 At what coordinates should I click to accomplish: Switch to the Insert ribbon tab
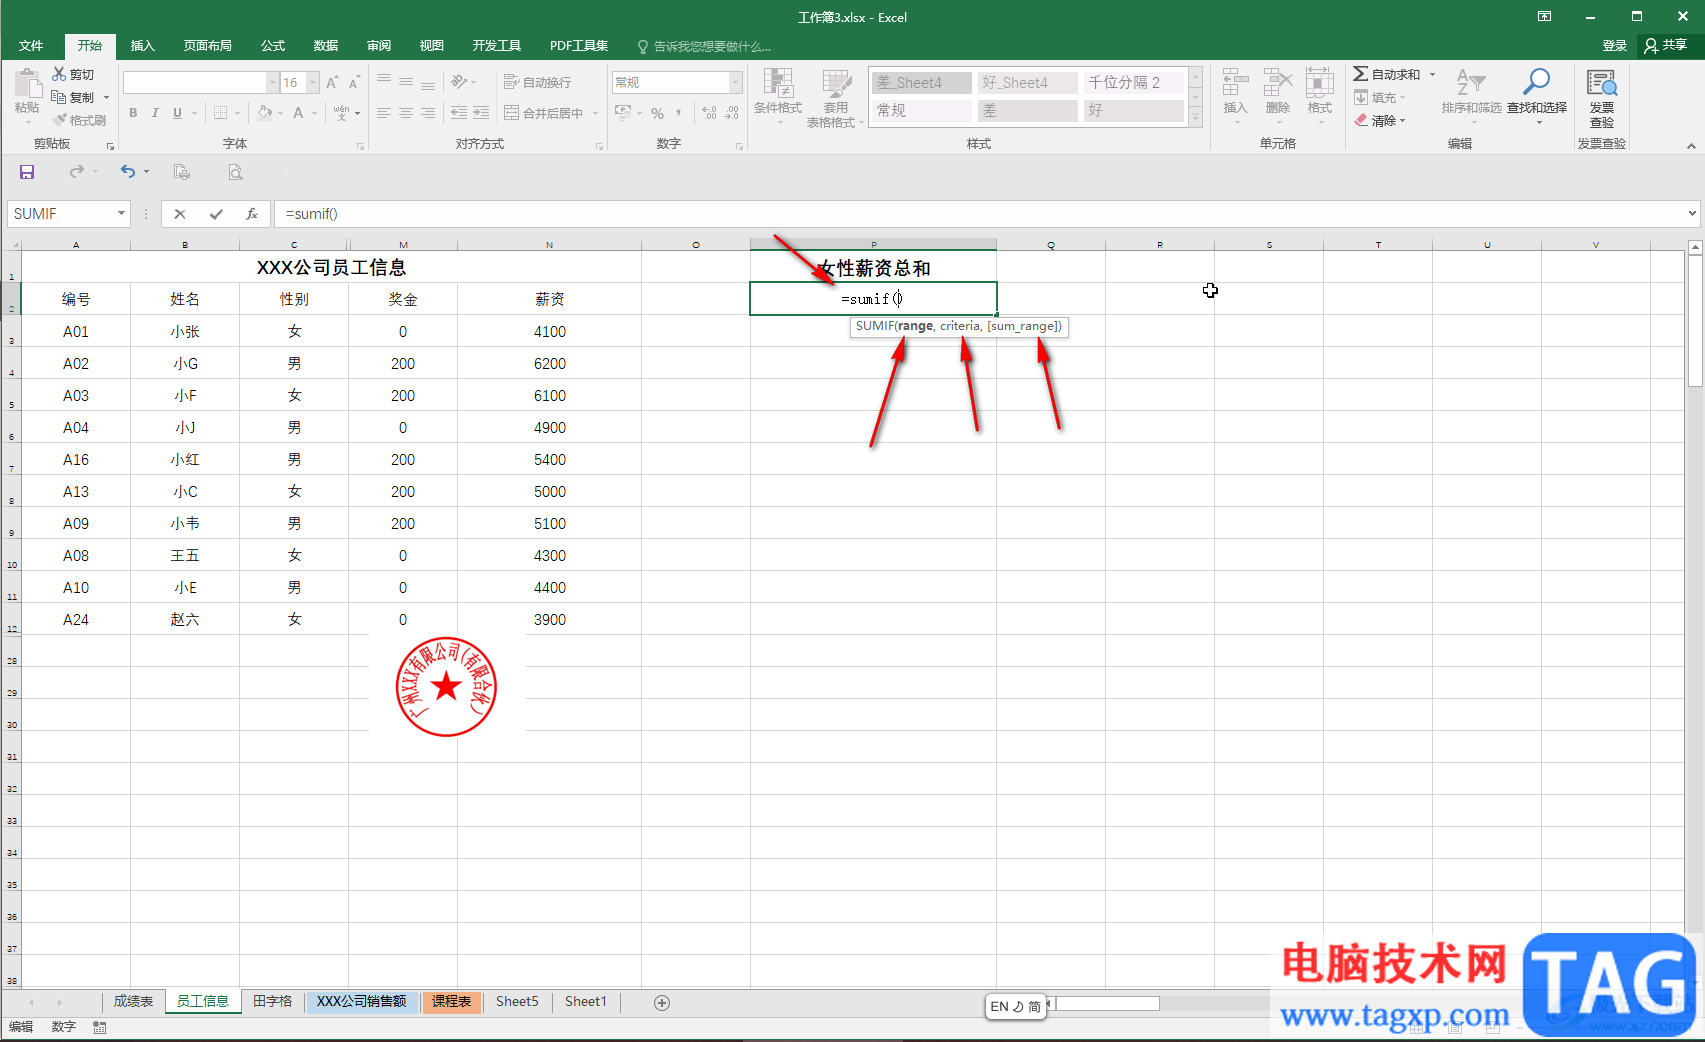pos(143,46)
